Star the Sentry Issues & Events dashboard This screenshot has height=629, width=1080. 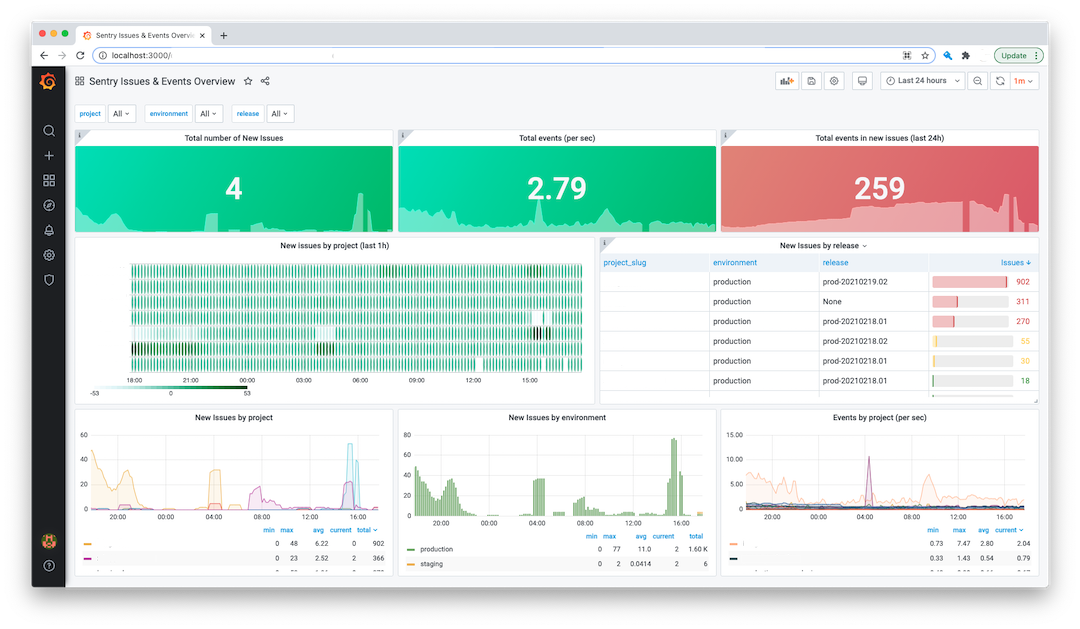[248, 81]
